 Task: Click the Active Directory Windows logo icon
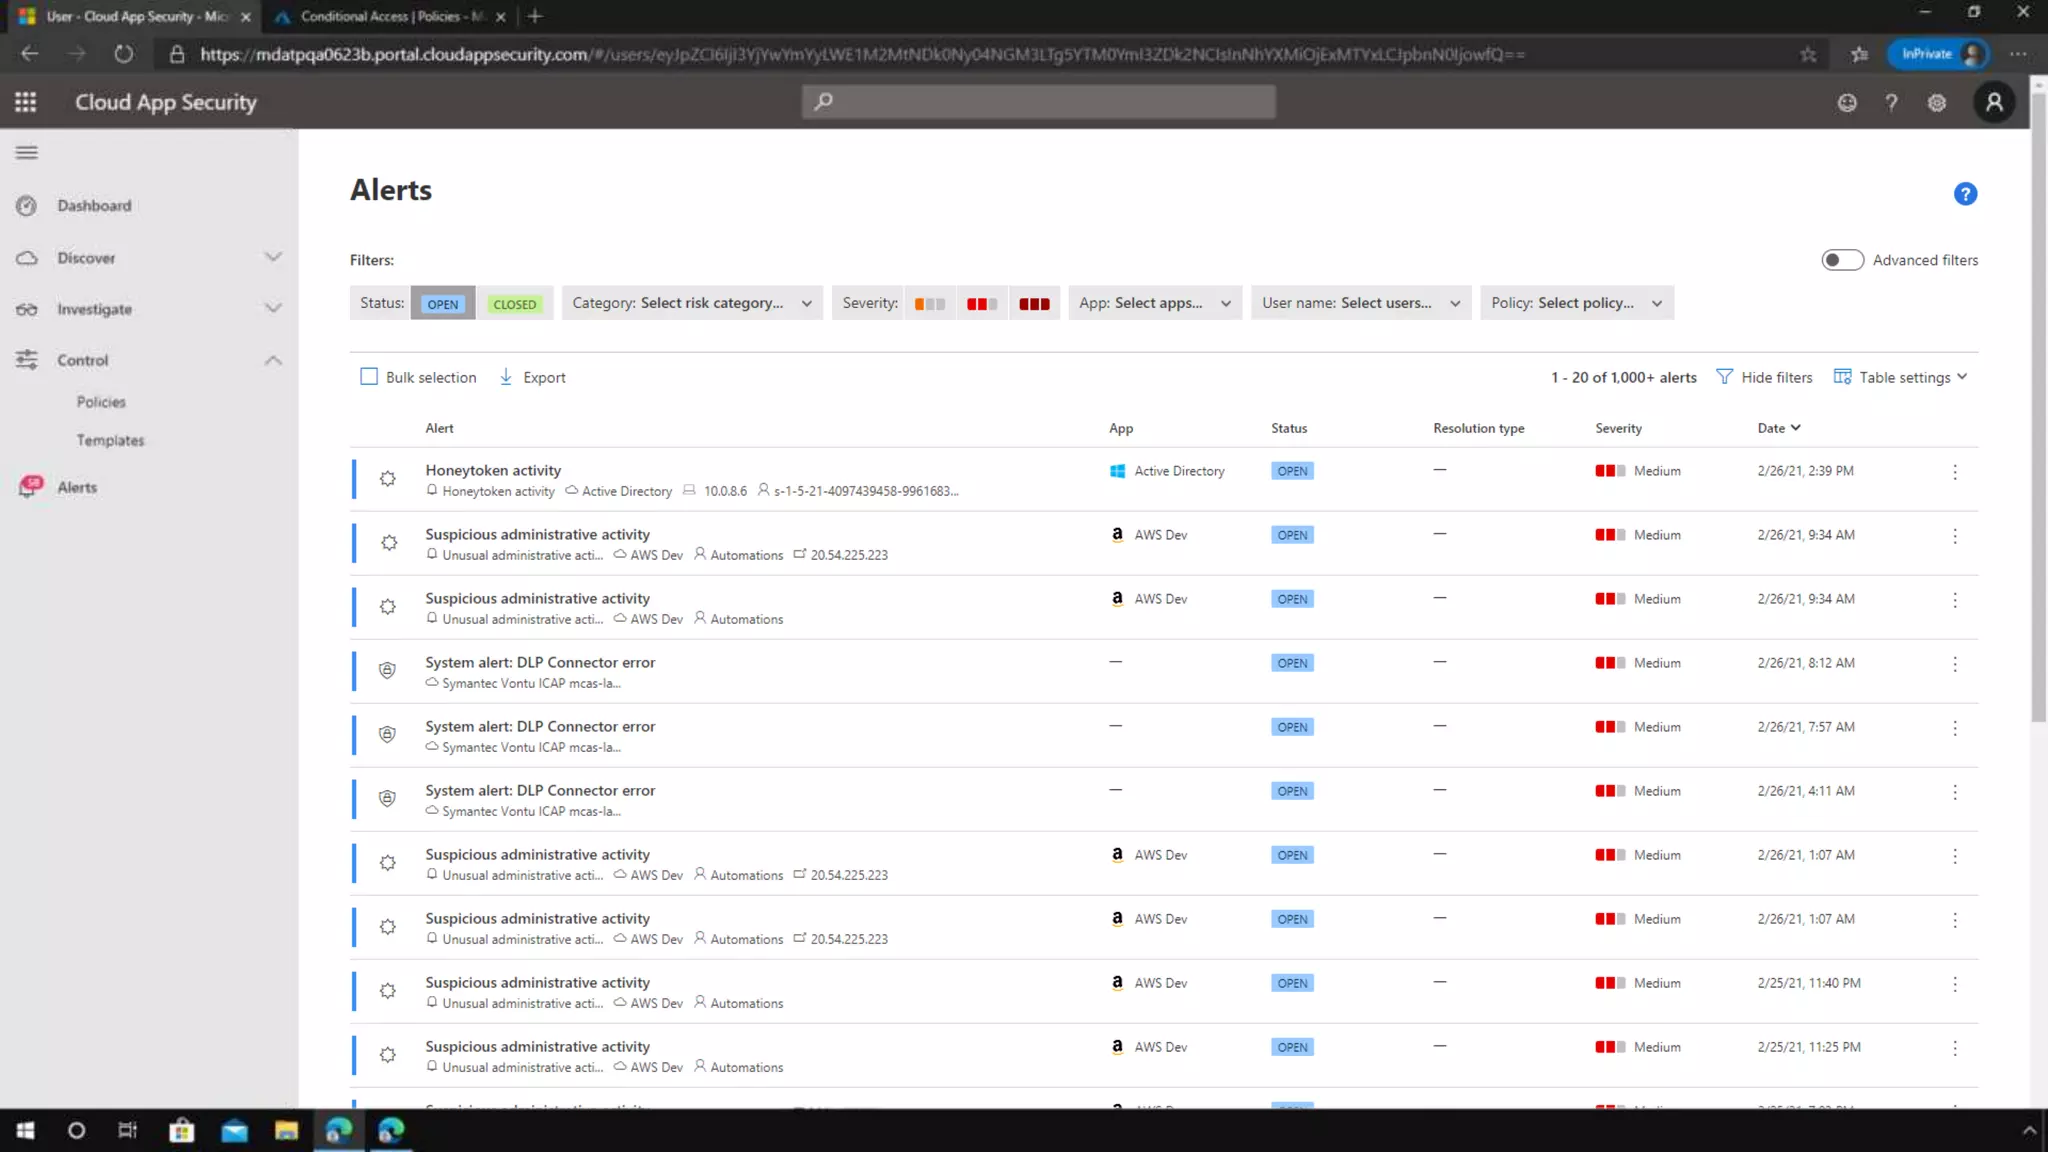[1117, 471]
